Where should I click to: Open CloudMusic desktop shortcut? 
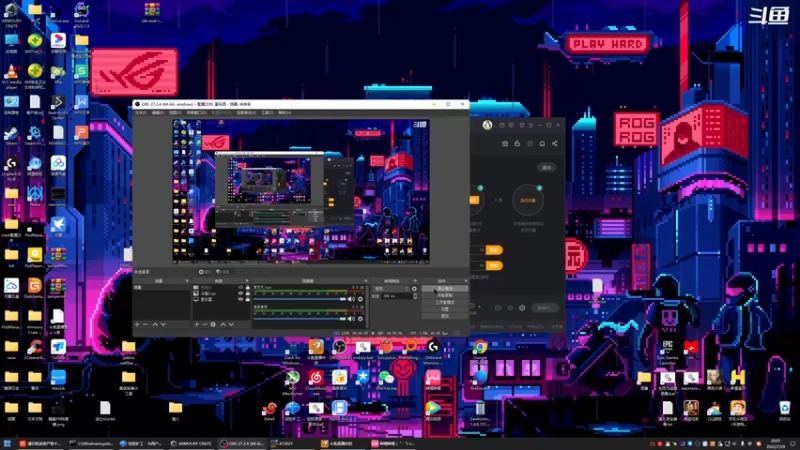[x=316, y=381]
